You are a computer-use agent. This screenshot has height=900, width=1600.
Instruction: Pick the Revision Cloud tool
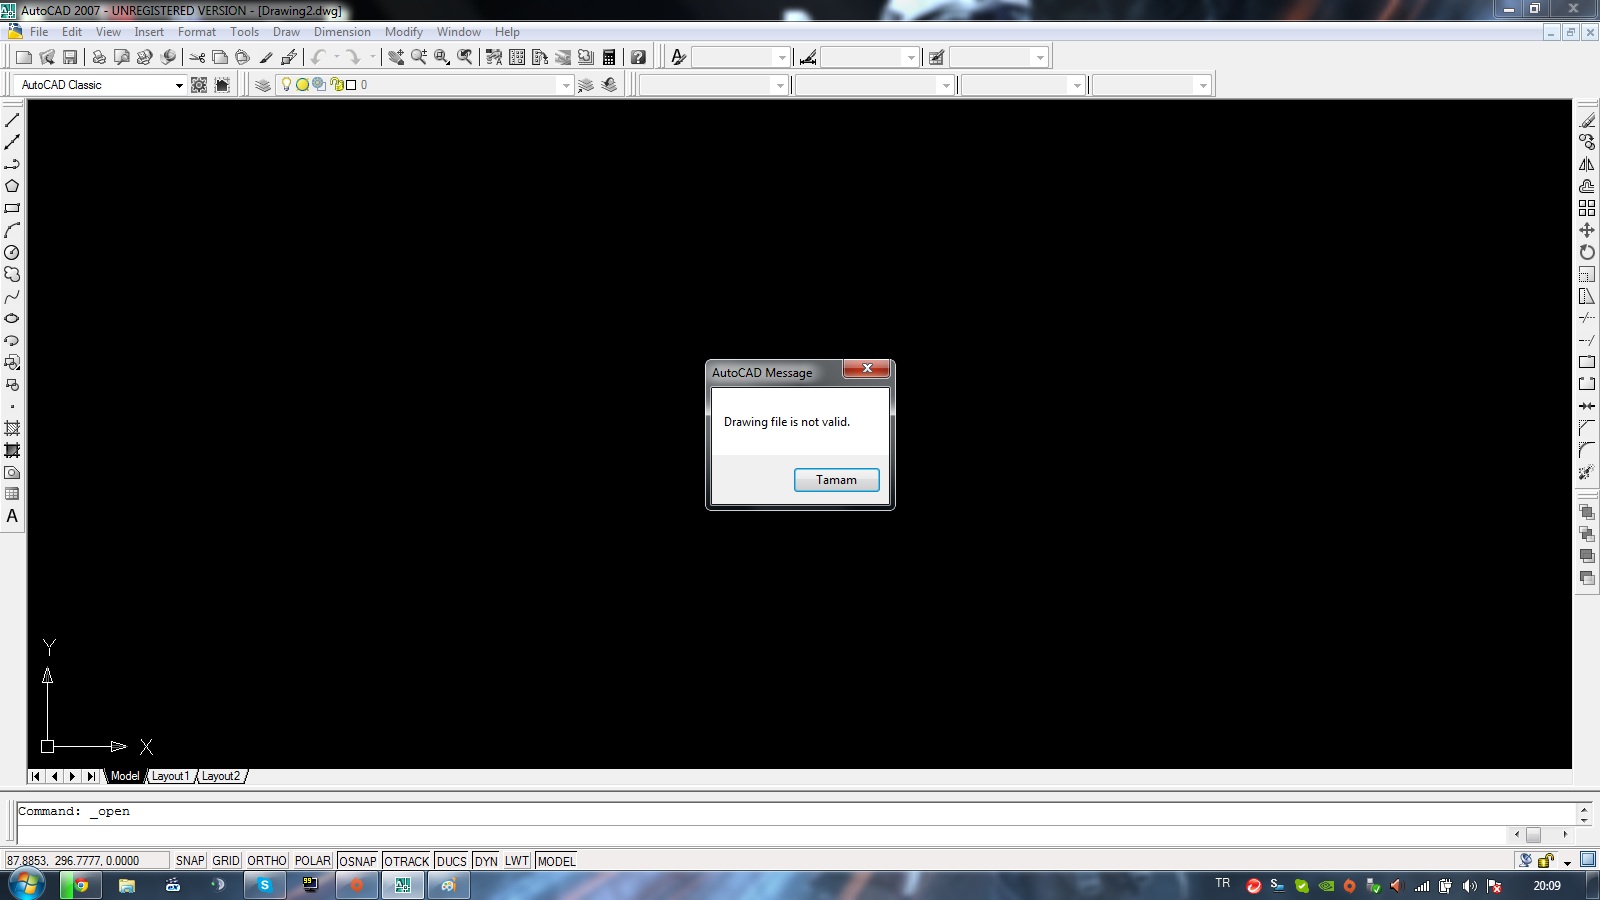click(x=12, y=274)
